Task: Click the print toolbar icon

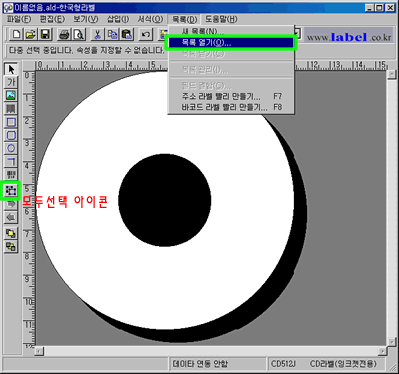Action: click(64, 34)
